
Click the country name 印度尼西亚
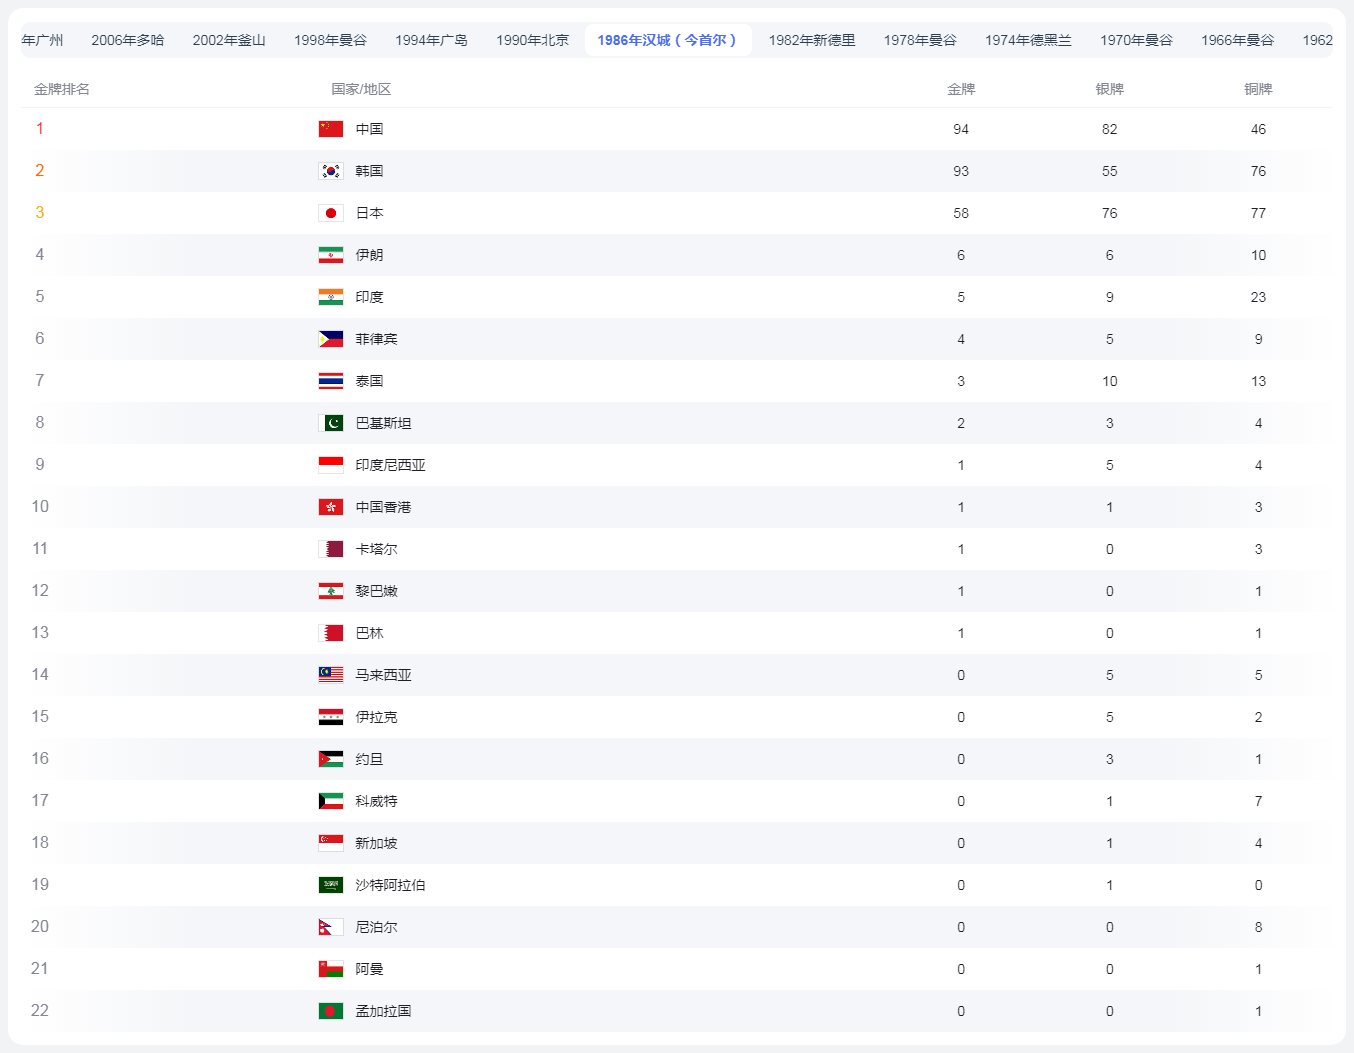click(390, 465)
